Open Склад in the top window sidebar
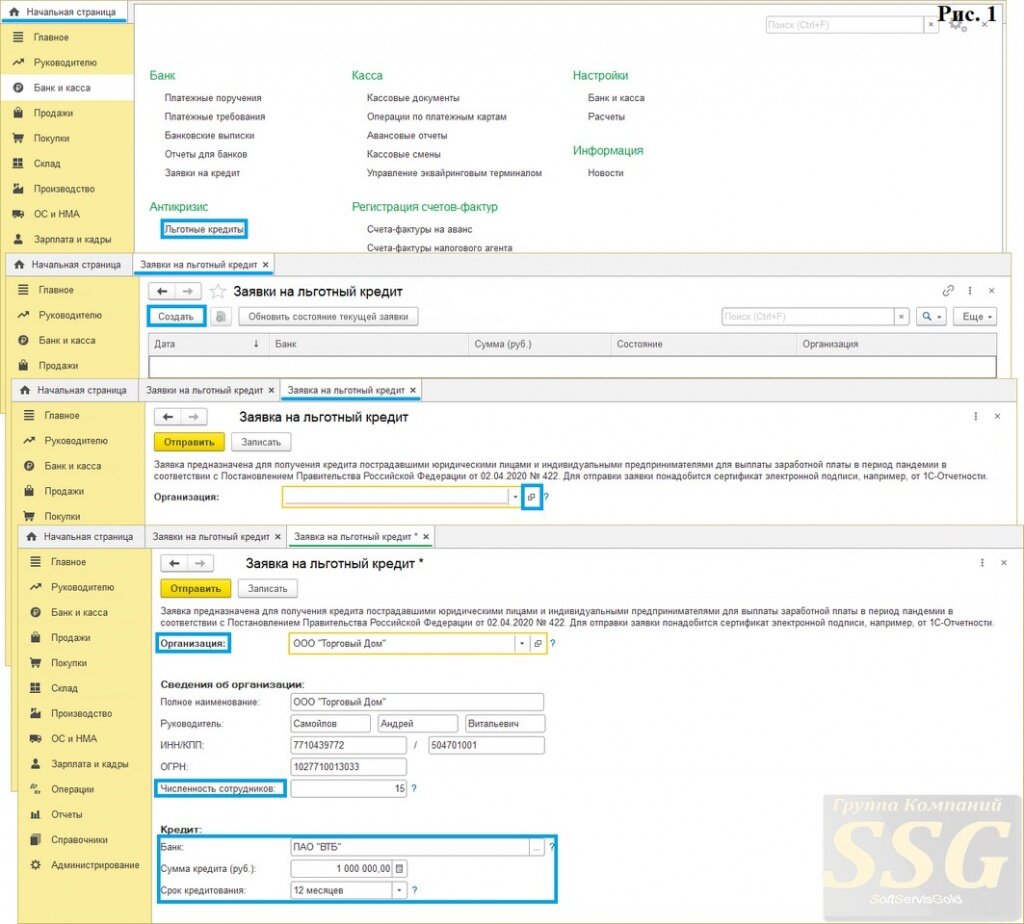Screen dimensions: 1024x924 (46, 163)
